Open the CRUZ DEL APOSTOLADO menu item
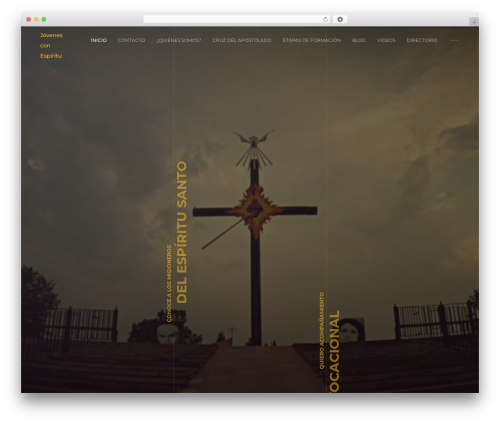500x423 pixels. click(x=242, y=40)
